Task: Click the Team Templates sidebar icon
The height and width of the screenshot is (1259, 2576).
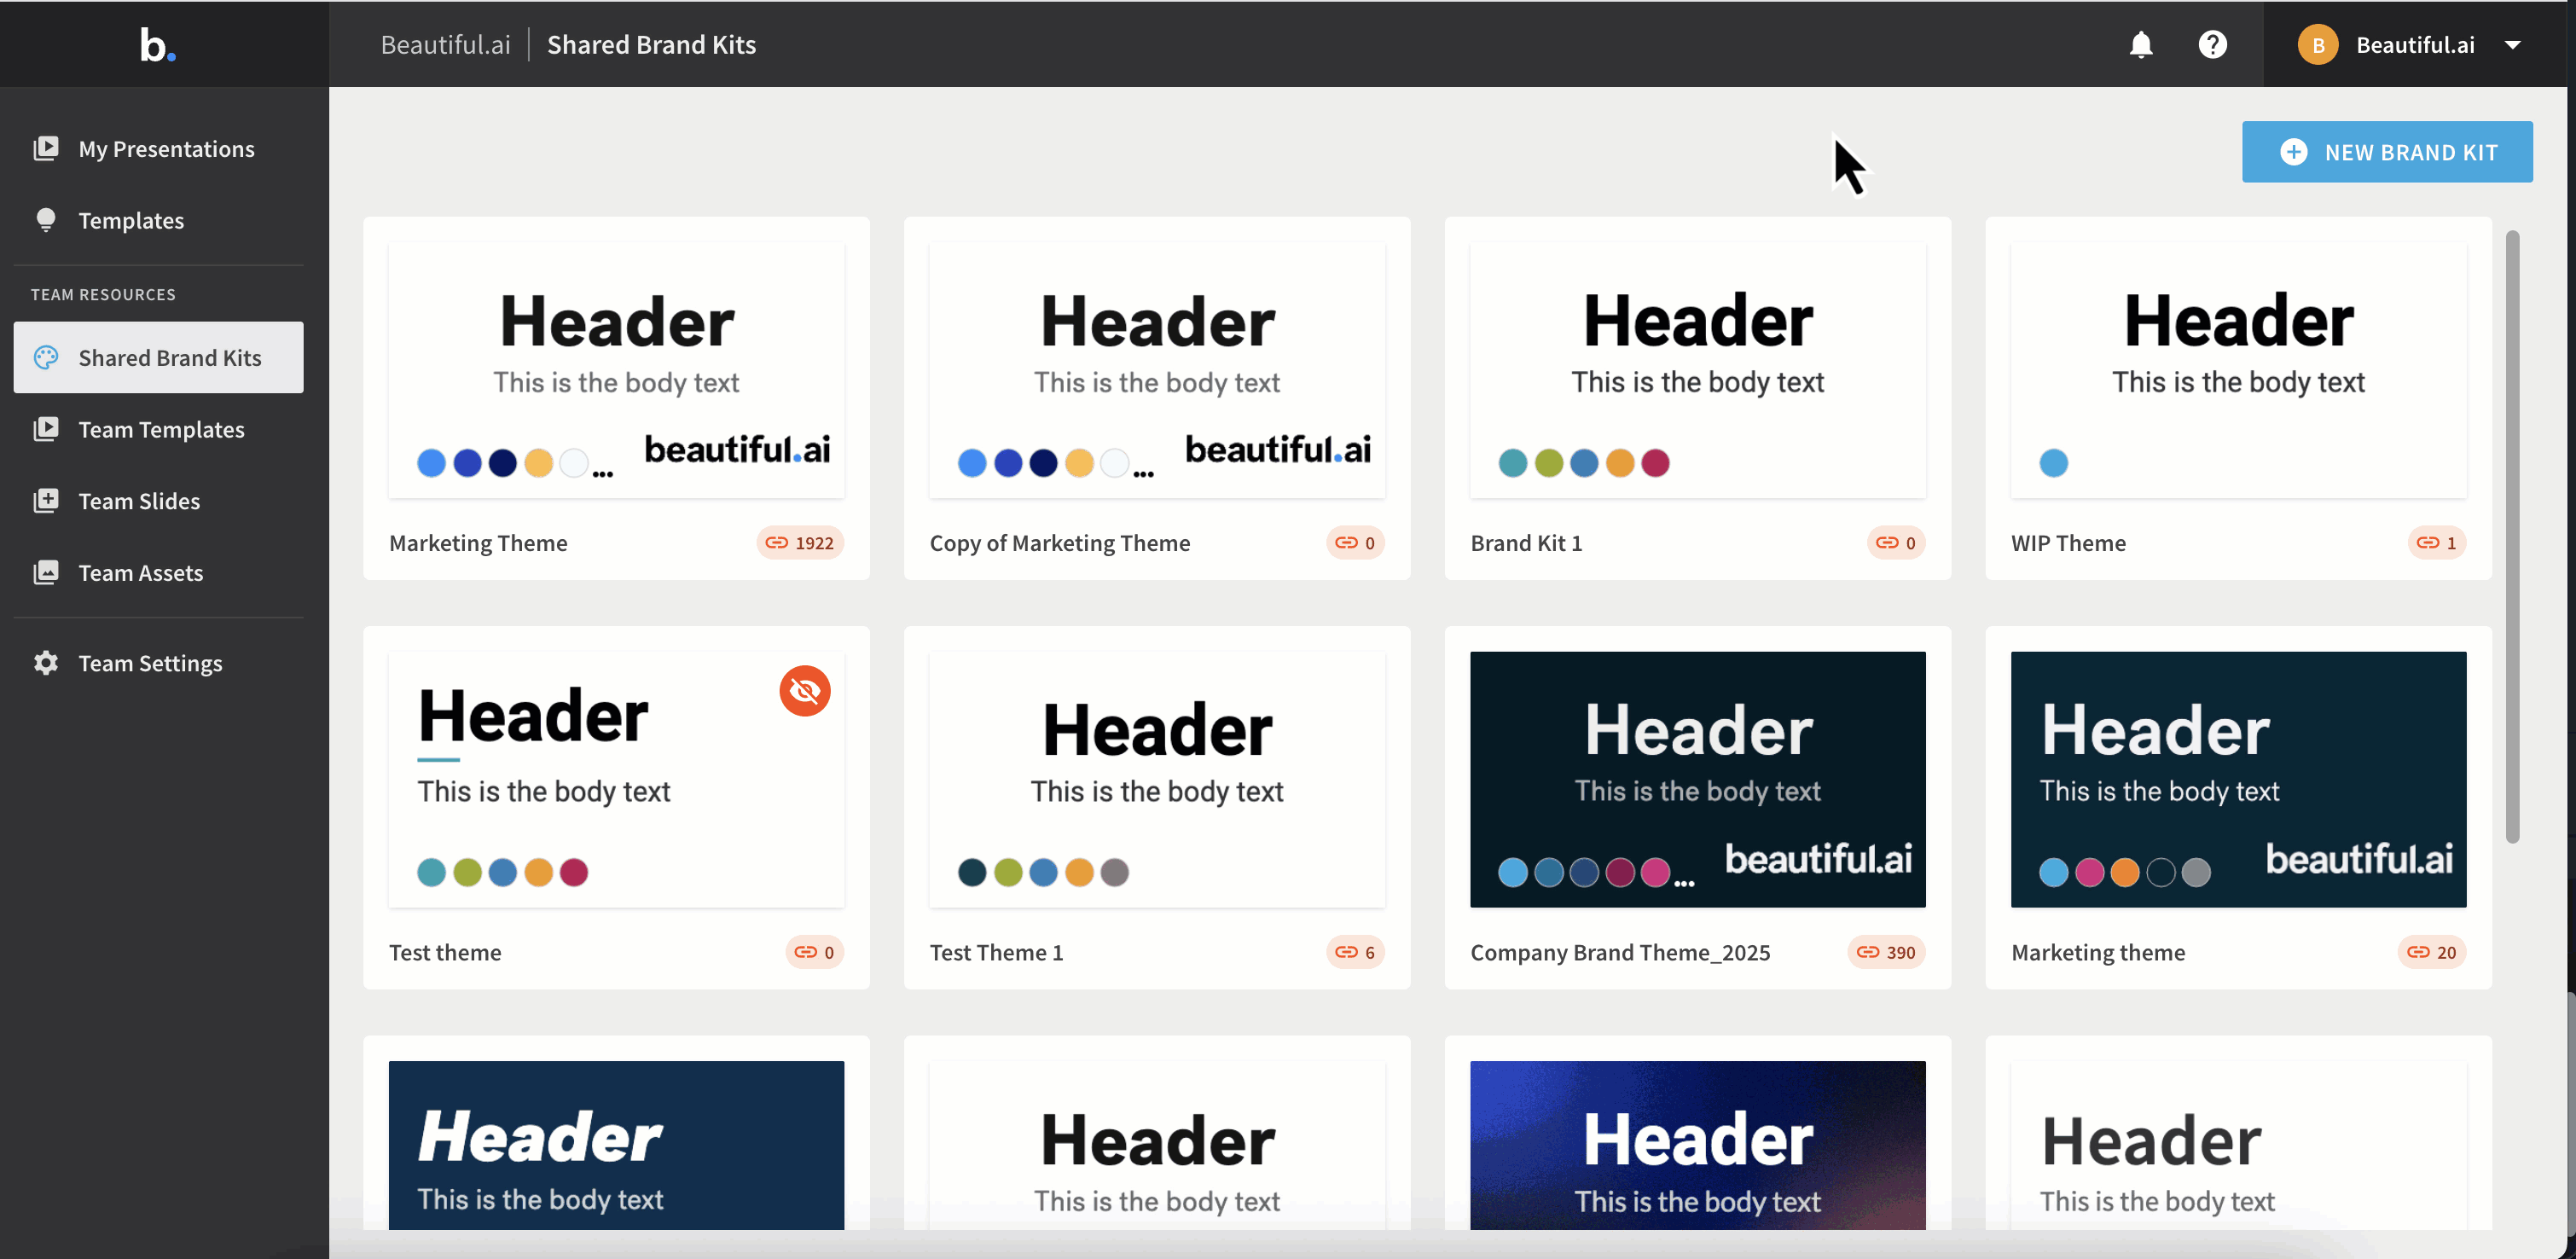Action: click(46, 429)
